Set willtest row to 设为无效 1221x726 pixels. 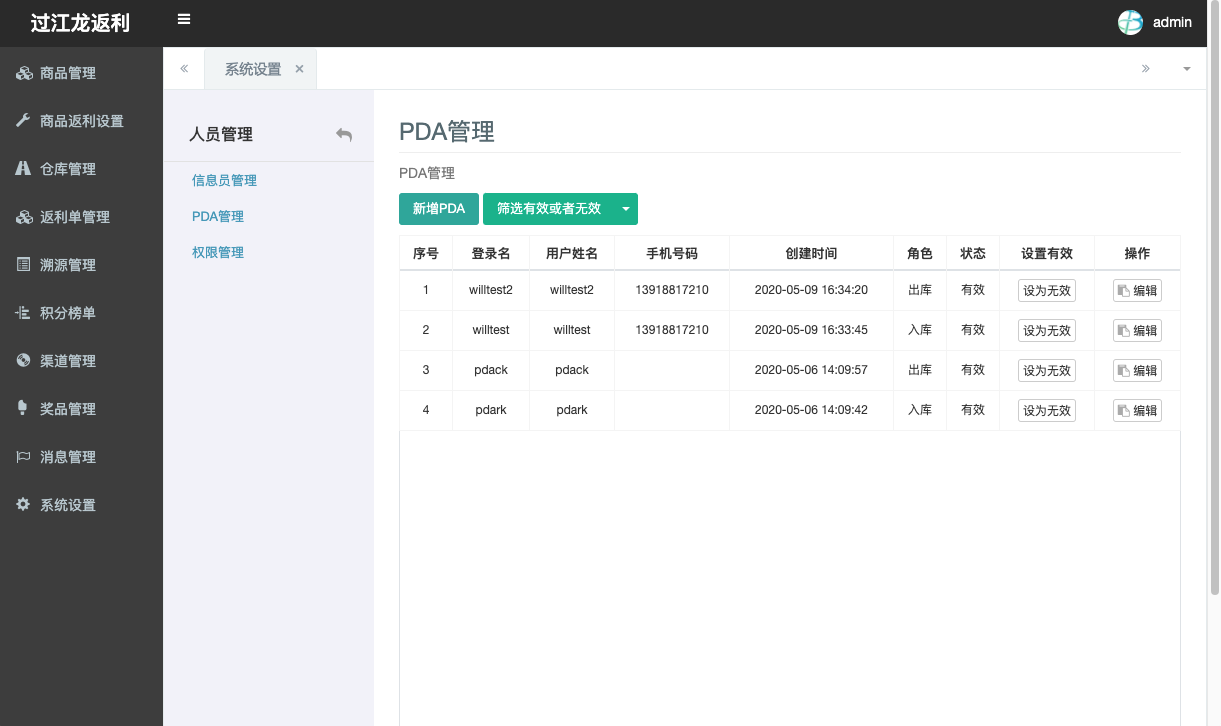(1047, 331)
